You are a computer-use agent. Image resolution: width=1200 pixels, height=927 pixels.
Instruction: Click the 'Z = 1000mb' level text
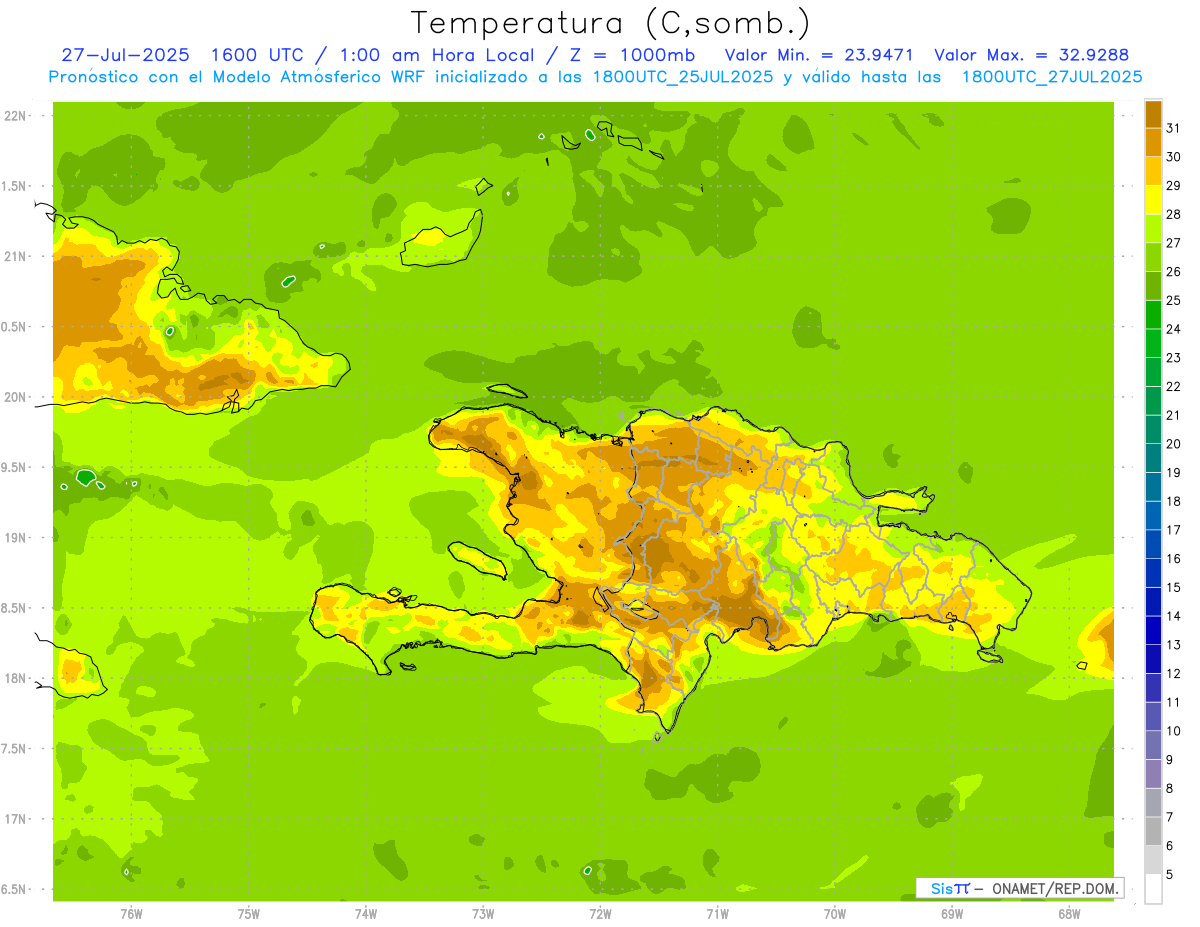(x=634, y=55)
